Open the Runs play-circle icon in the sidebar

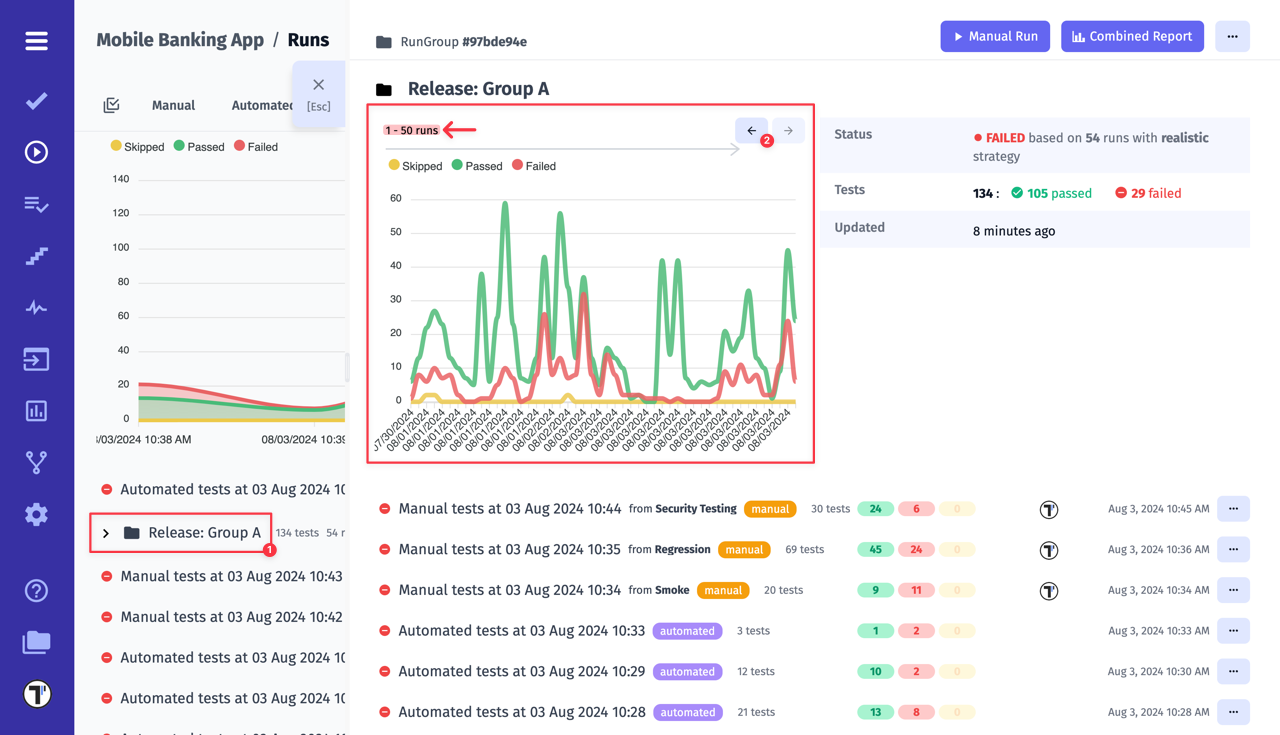(x=36, y=152)
